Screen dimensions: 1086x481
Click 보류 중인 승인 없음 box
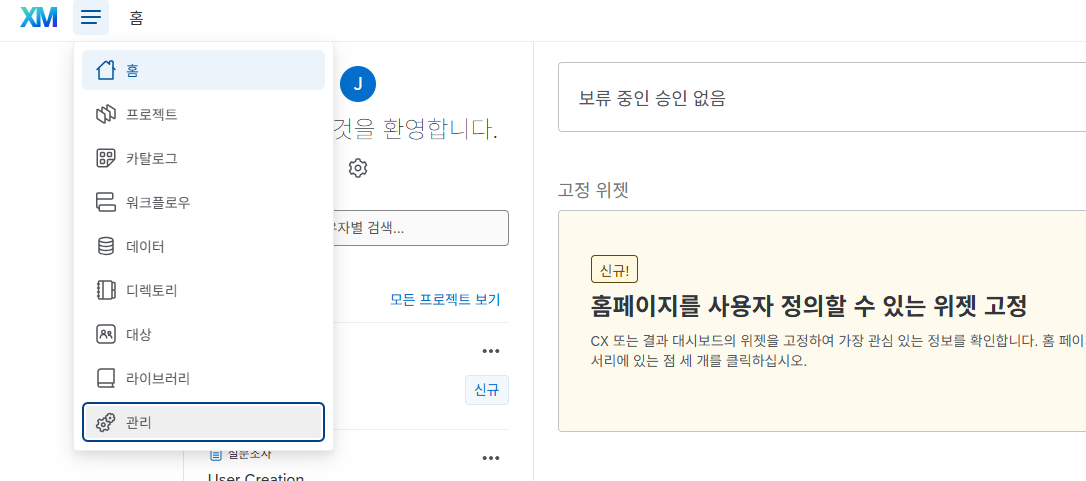click(x=822, y=97)
